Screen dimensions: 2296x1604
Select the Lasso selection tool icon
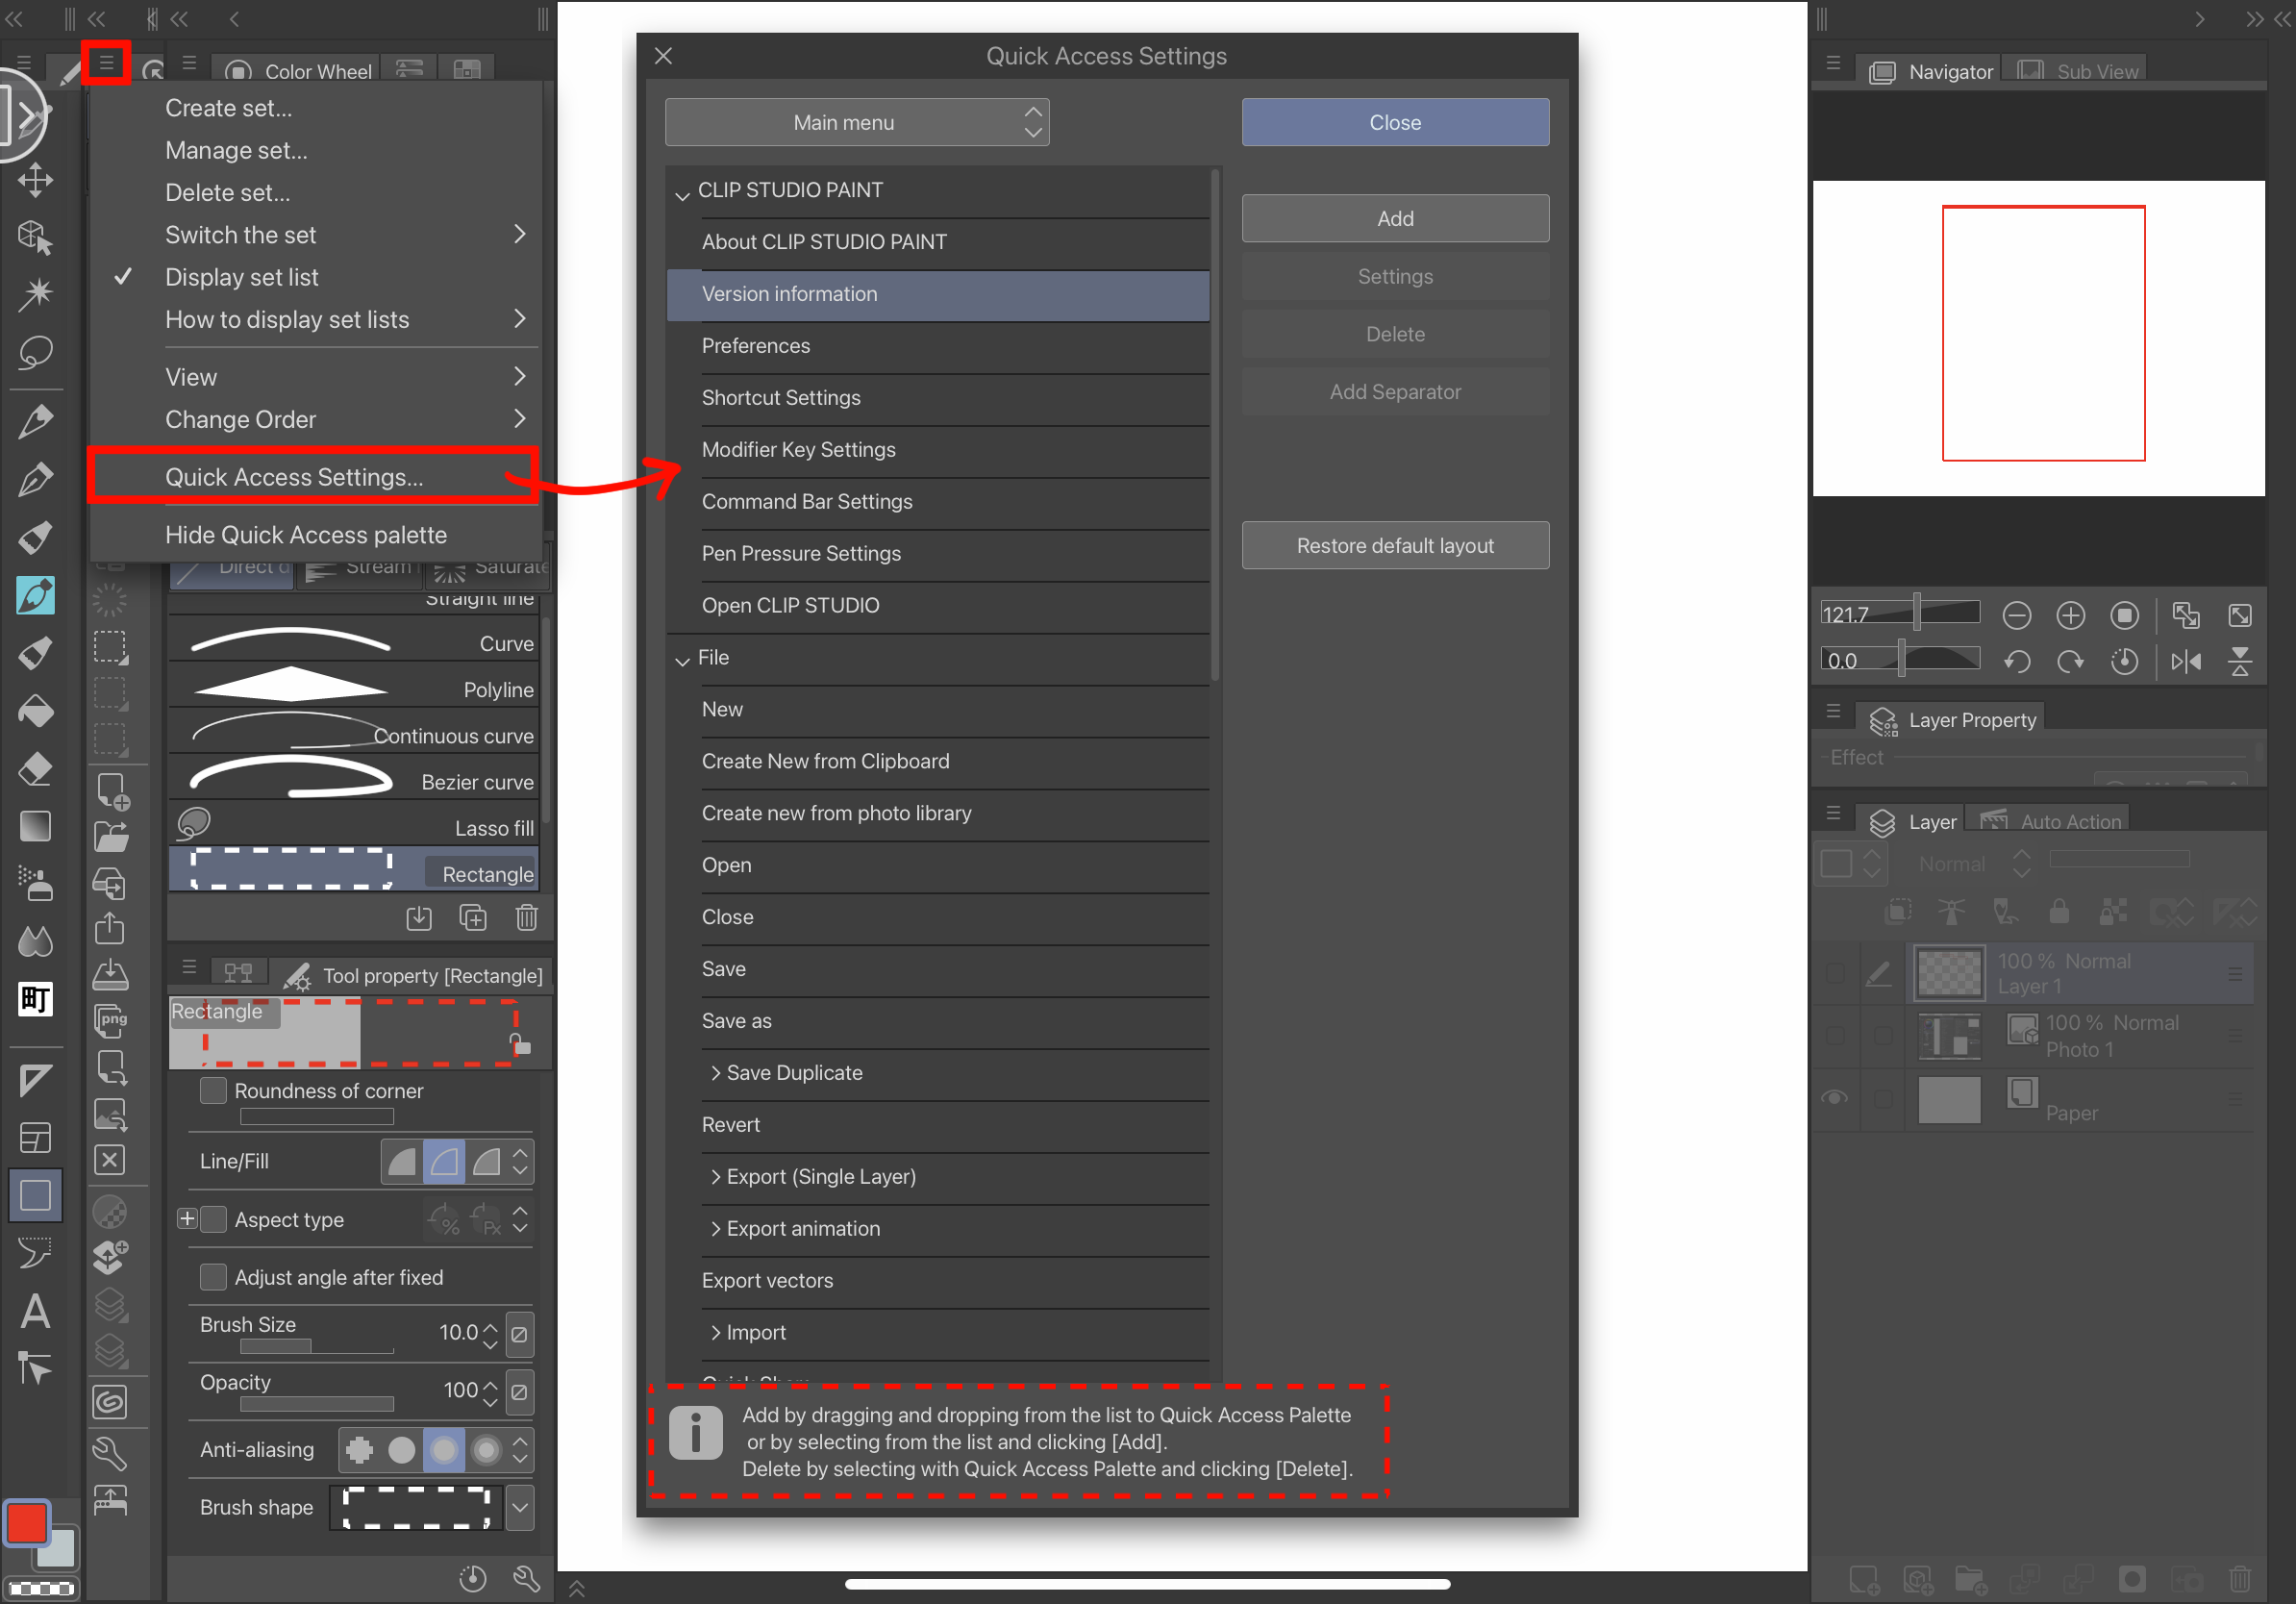coord(36,353)
